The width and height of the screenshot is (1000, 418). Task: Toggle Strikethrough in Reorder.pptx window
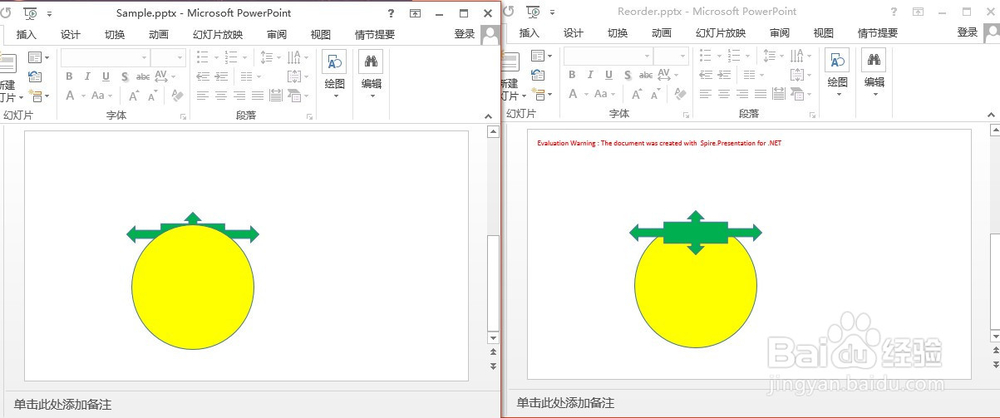[x=646, y=75]
